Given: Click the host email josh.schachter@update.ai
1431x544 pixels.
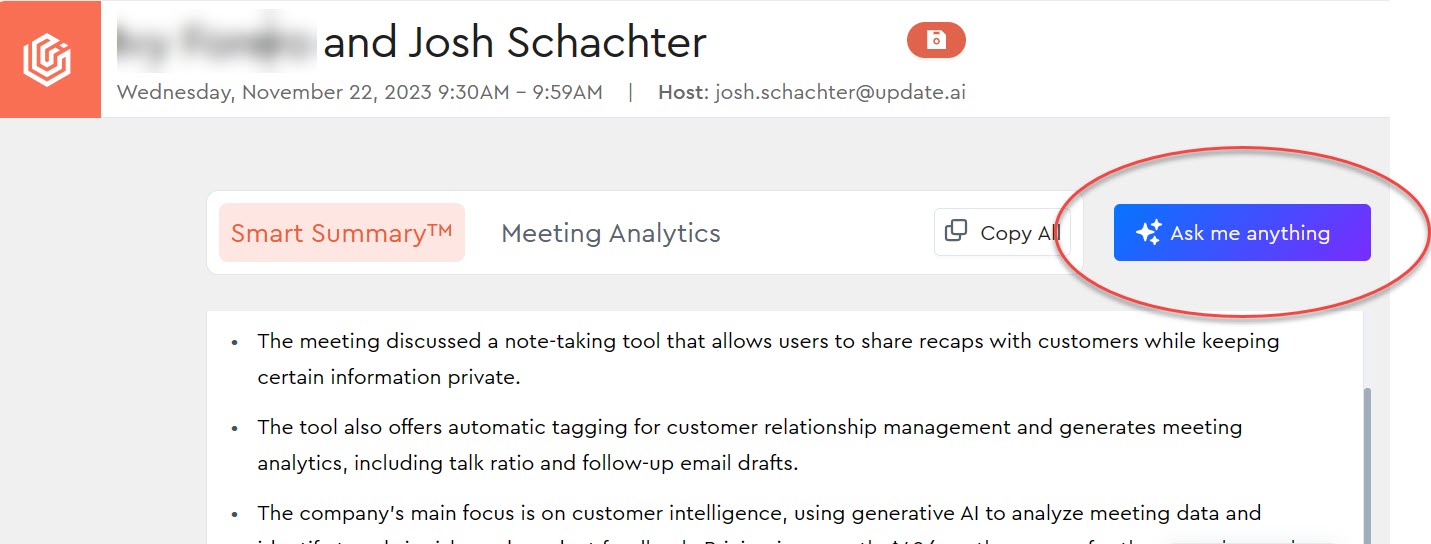Looking at the screenshot, I should click(x=840, y=93).
